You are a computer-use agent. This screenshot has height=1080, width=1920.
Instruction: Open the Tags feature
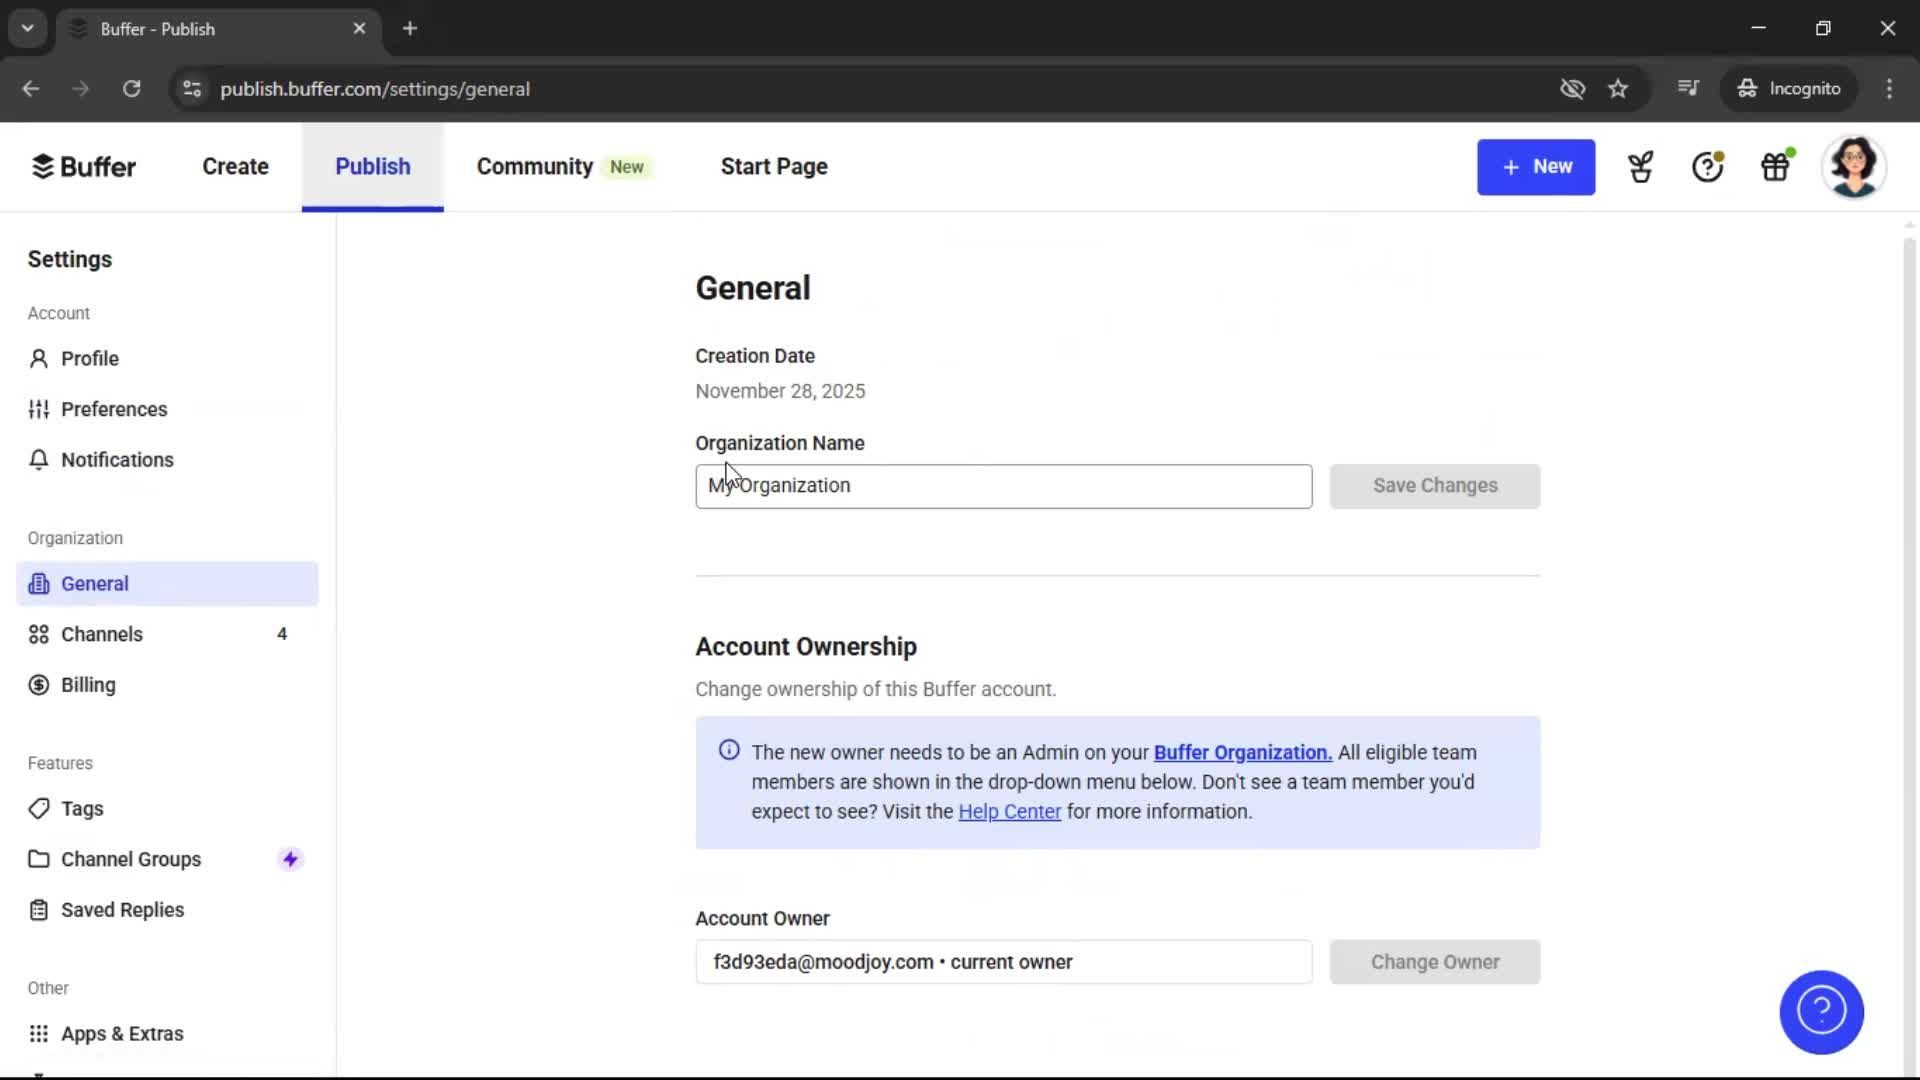coord(82,808)
